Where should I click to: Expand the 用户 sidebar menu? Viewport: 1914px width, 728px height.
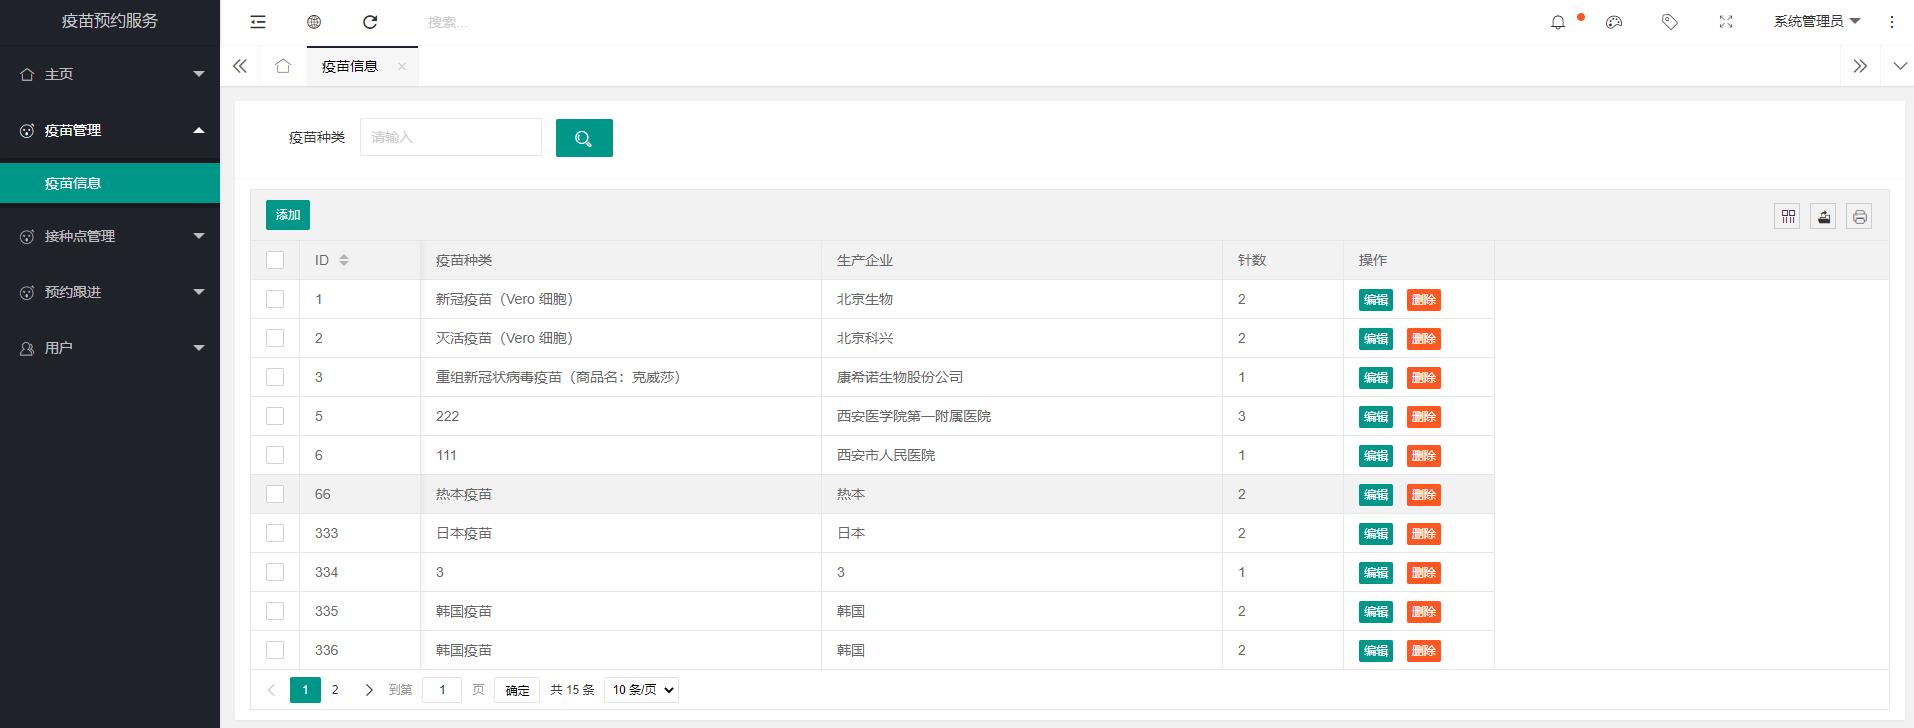click(110, 348)
